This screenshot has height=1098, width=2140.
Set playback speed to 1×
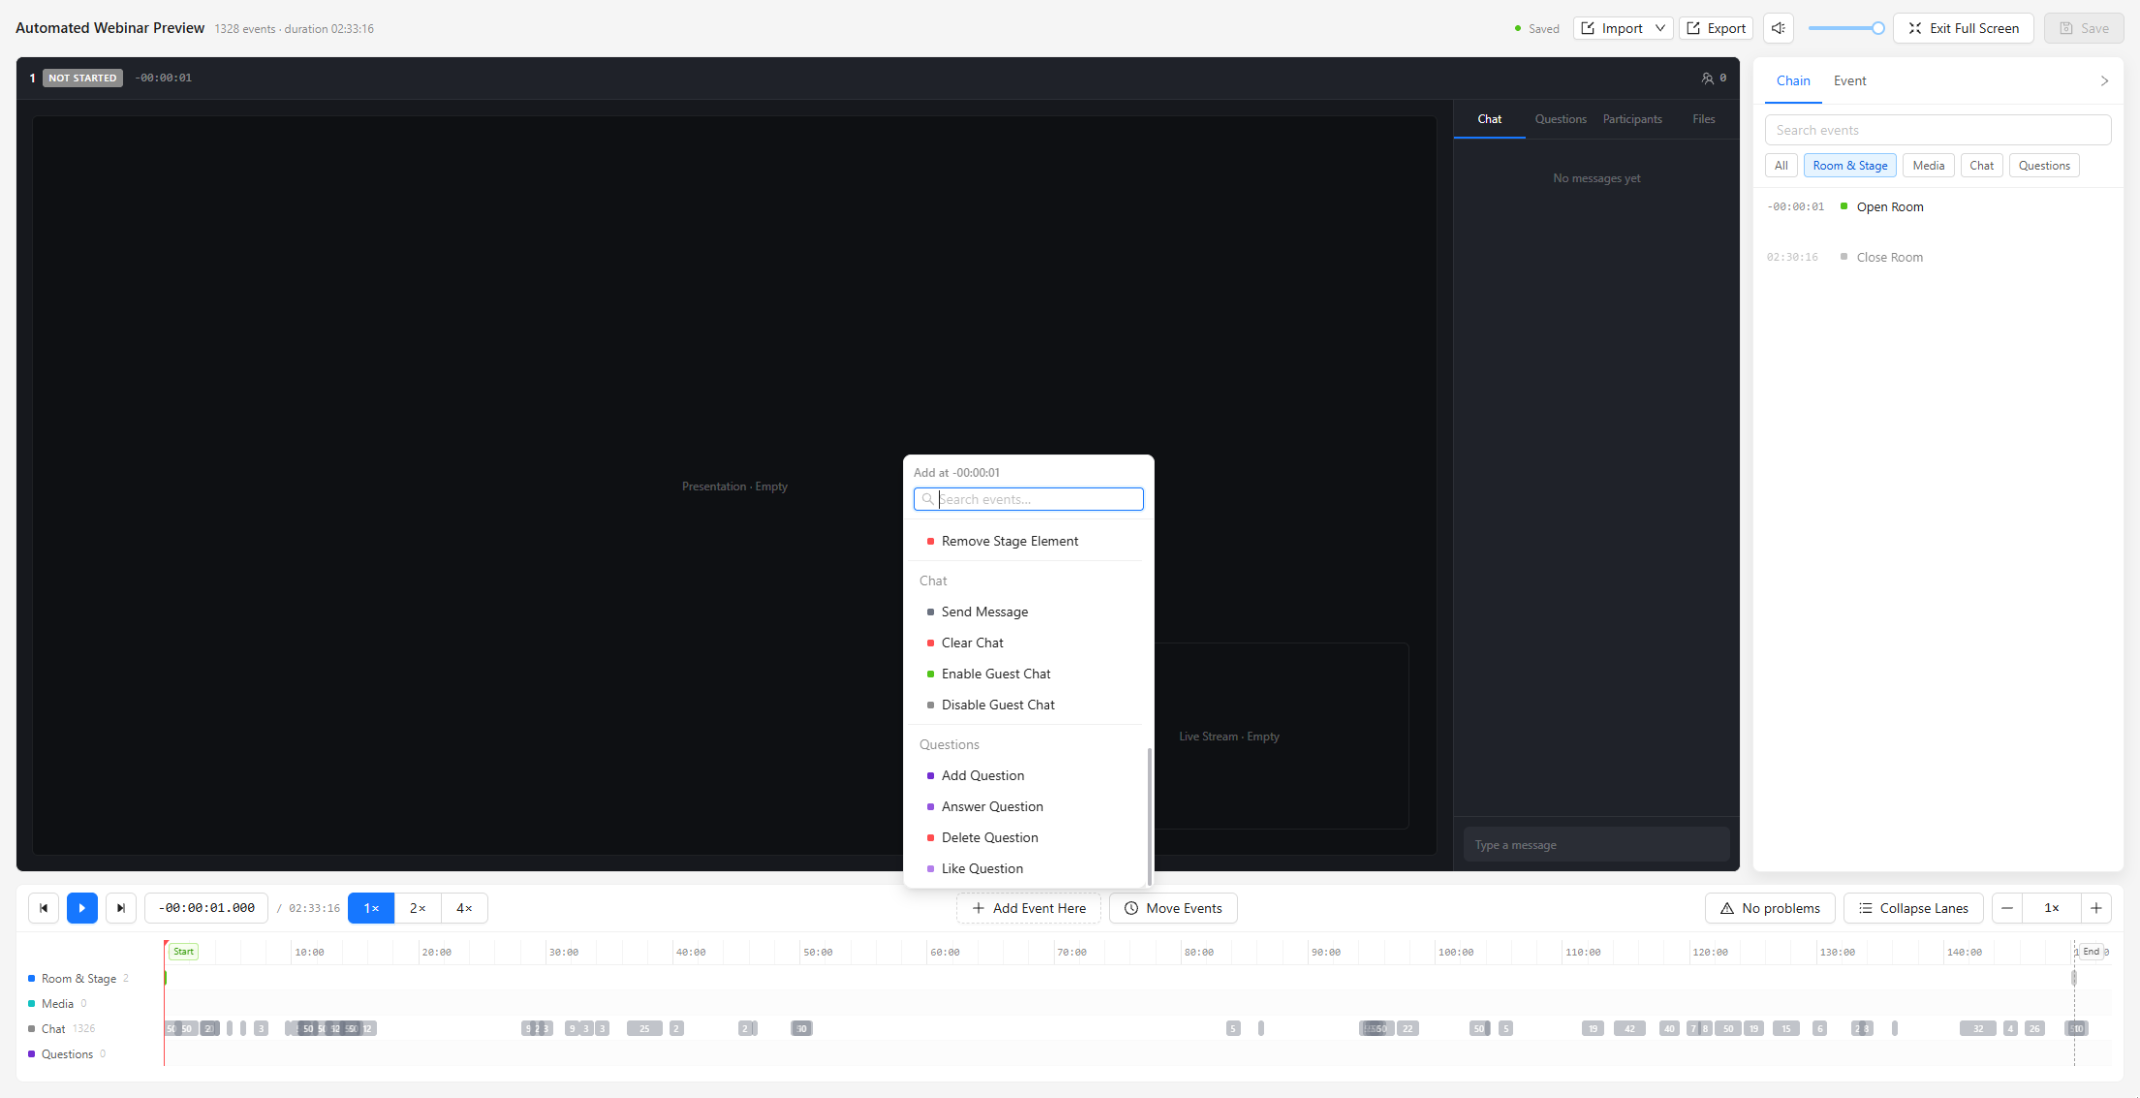click(x=371, y=908)
